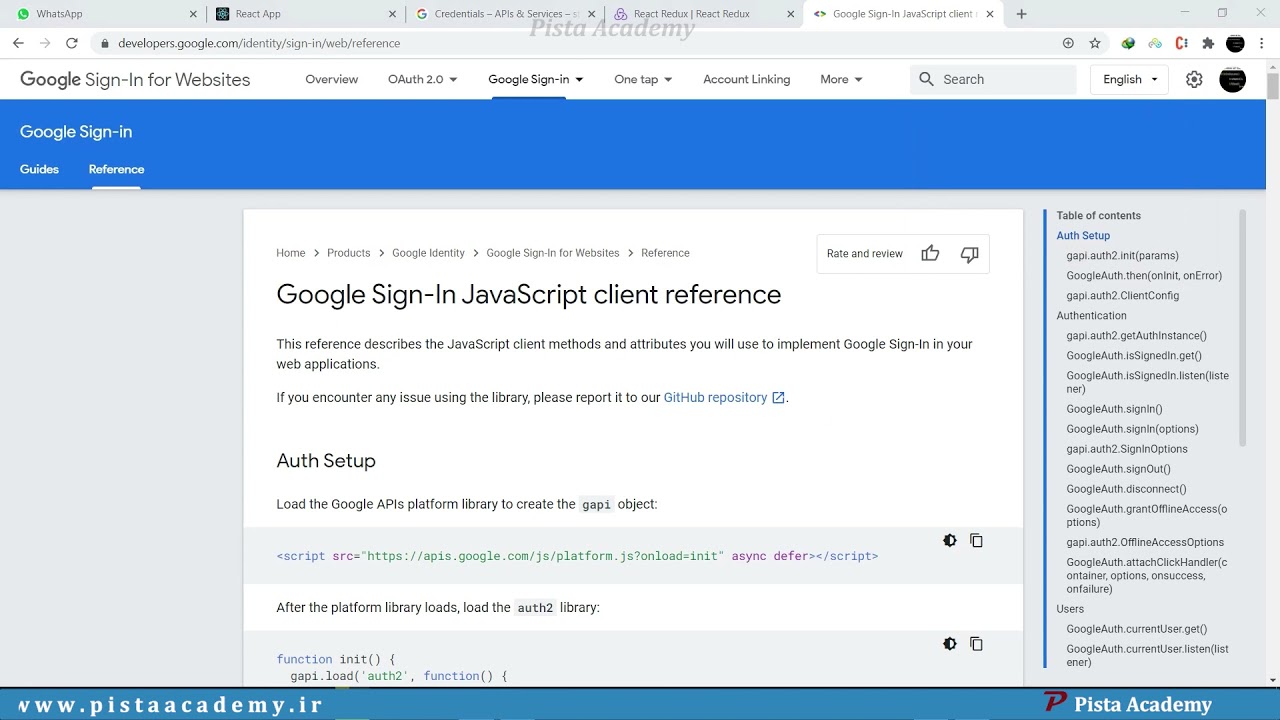
Task: Go back using the browser back arrow
Action: point(18,43)
